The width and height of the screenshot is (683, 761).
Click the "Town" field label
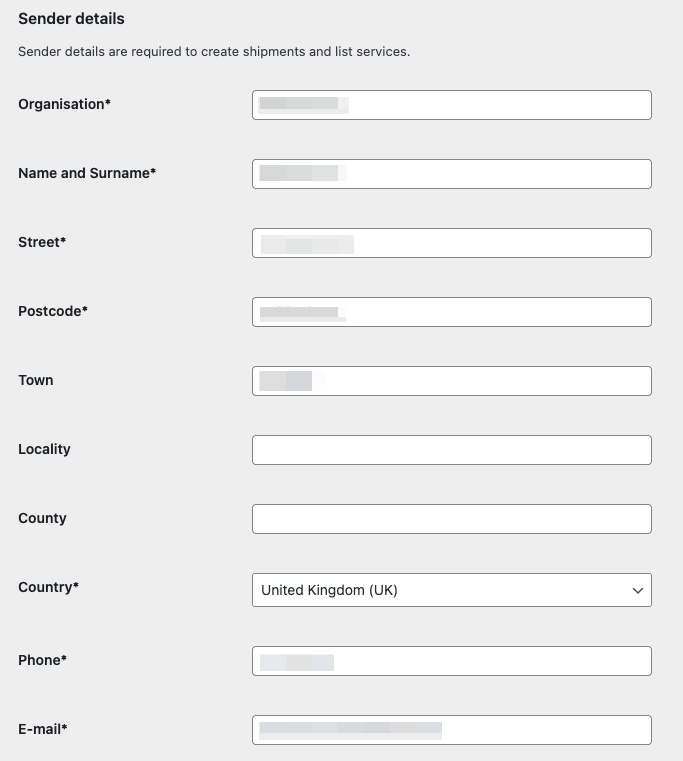(x=36, y=380)
